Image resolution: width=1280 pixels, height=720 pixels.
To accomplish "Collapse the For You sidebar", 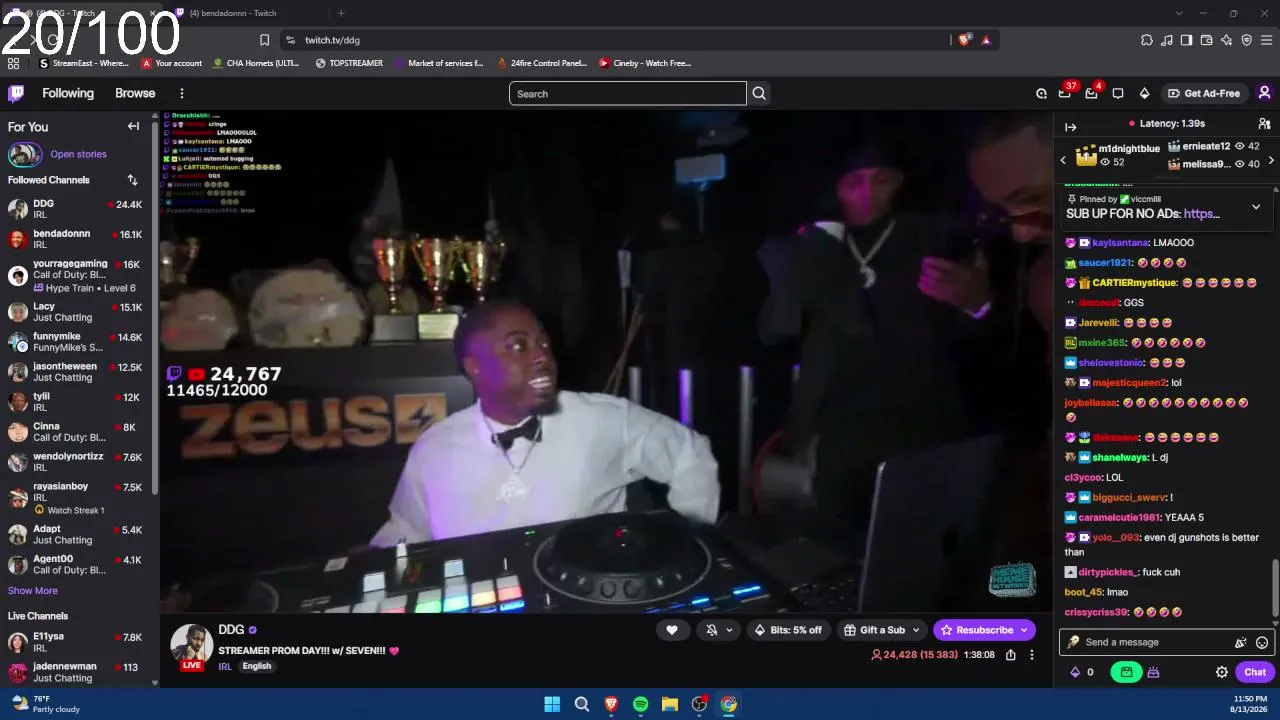I will point(133,126).
